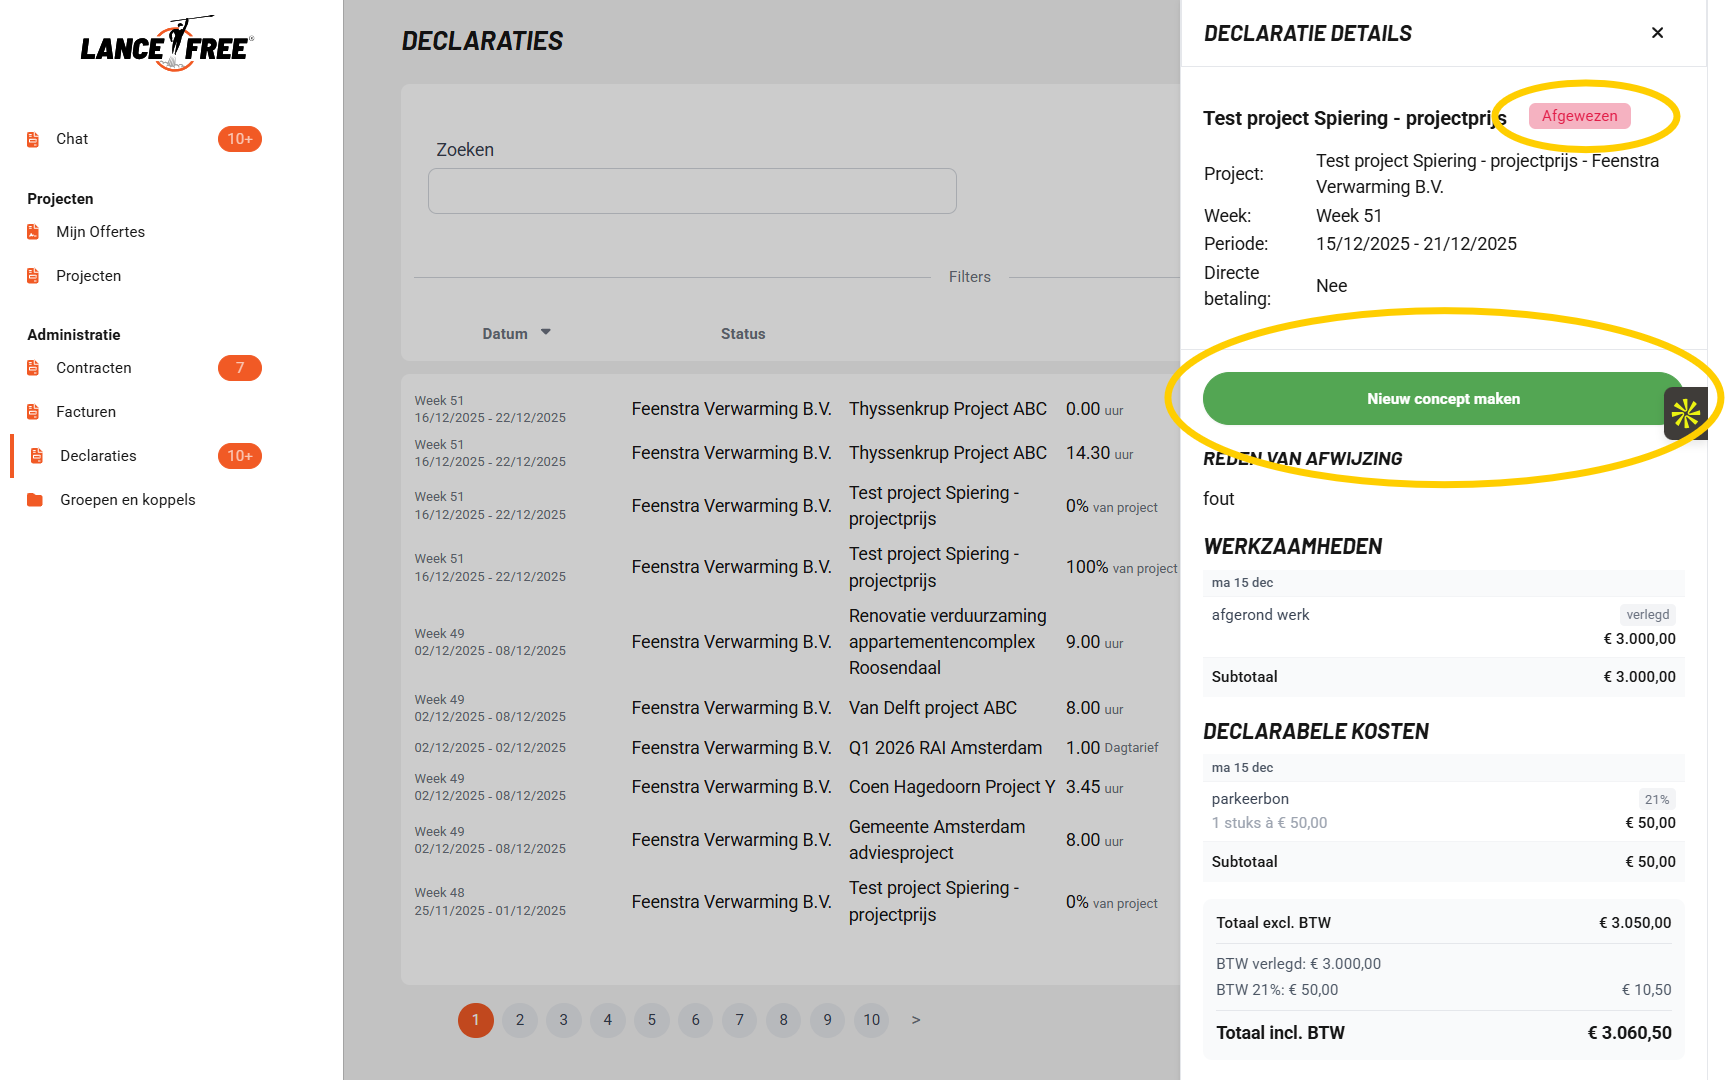The height and width of the screenshot is (1080, 1725).
Task: Select page 10 in pagination
Action: coord(871,1020)
